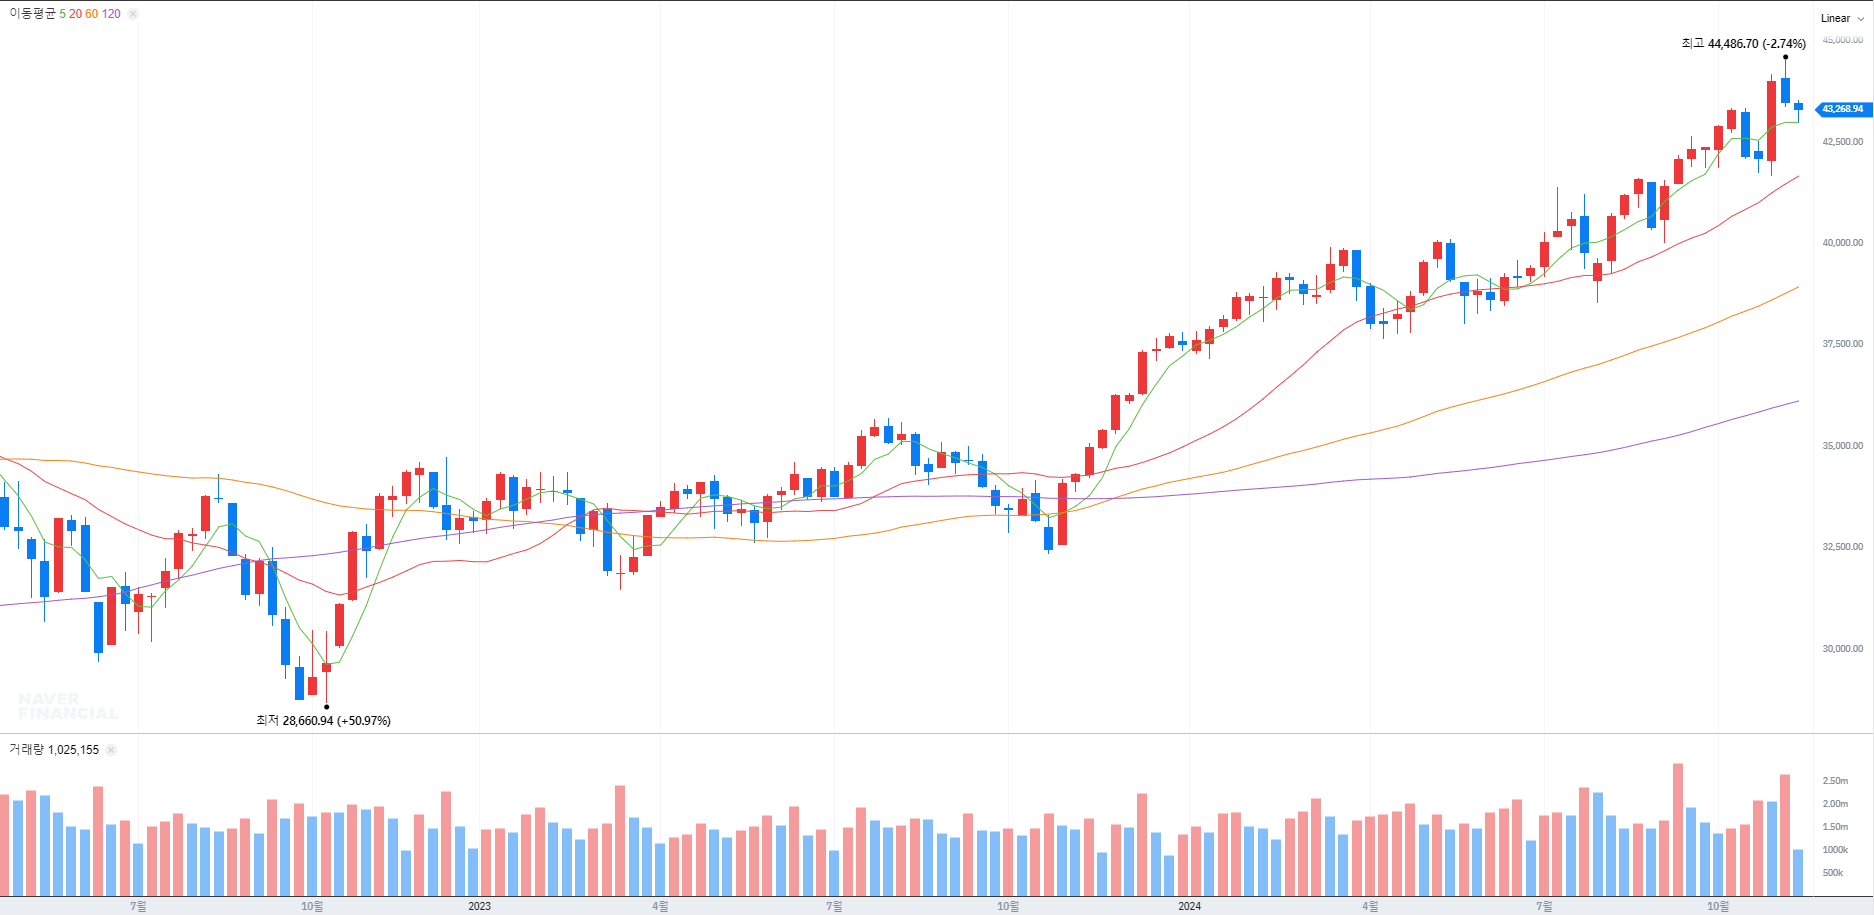Remove the 이동평균 moving average indicator

pos(133,14)
